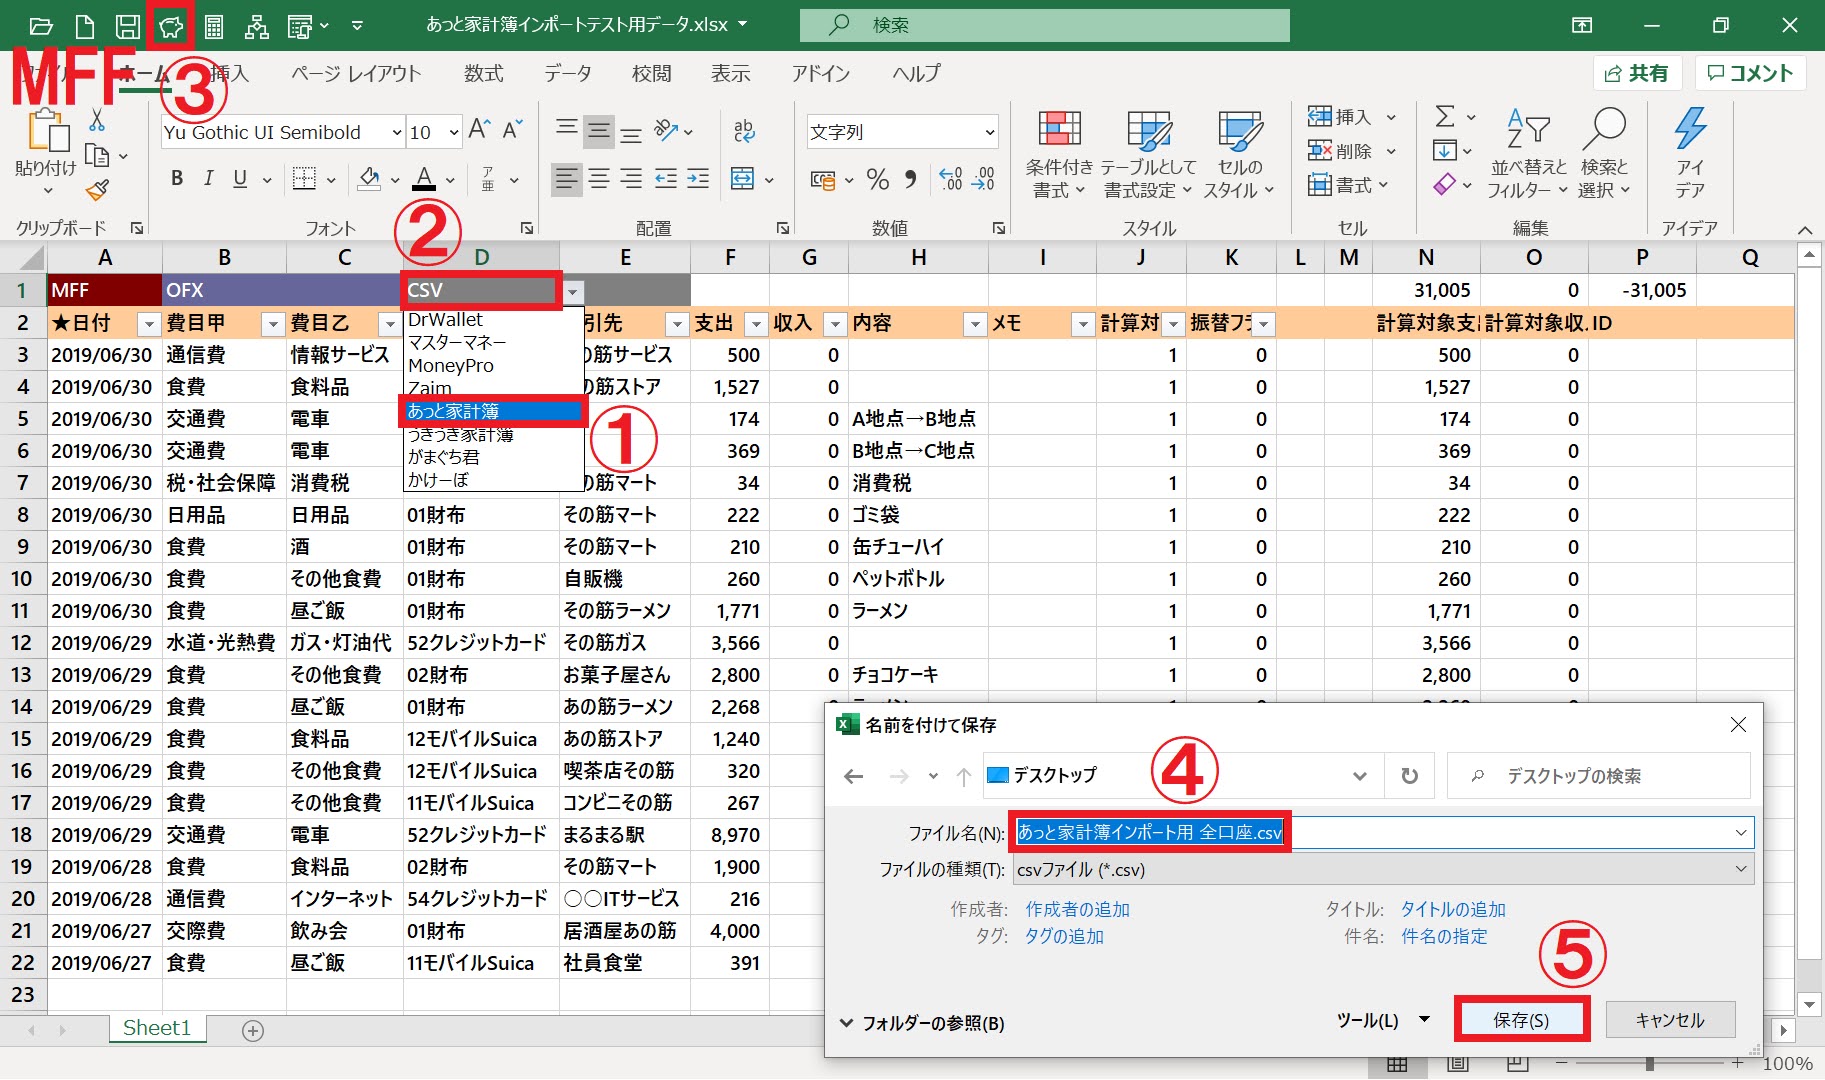Open the 挿入 ribbon tab
The width and height of the screenshot is (1825, 1080).
(229, 73)
